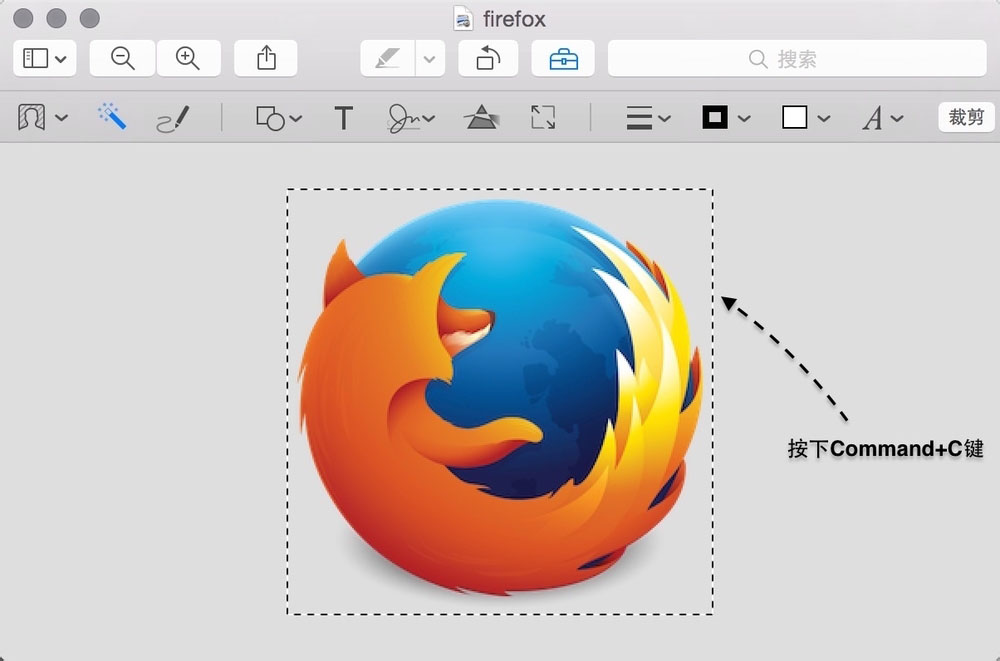Open the Signature dropdown
This screenshot has height=661, width=1000.
(411, 119)
